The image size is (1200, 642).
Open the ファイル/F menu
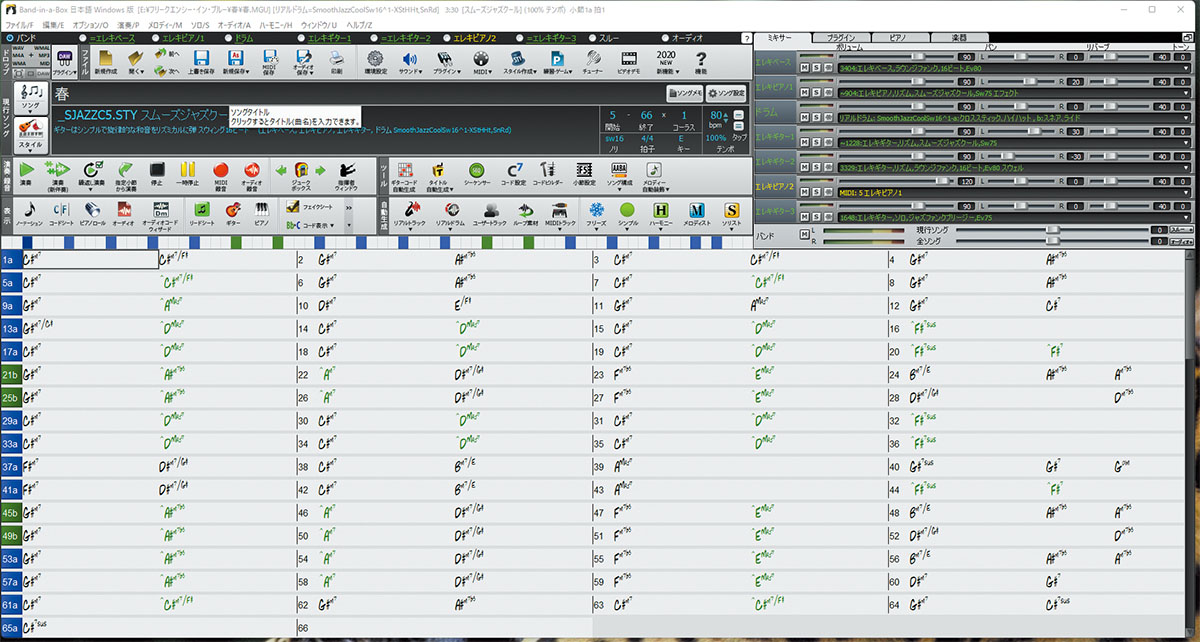tap(19, 23)
